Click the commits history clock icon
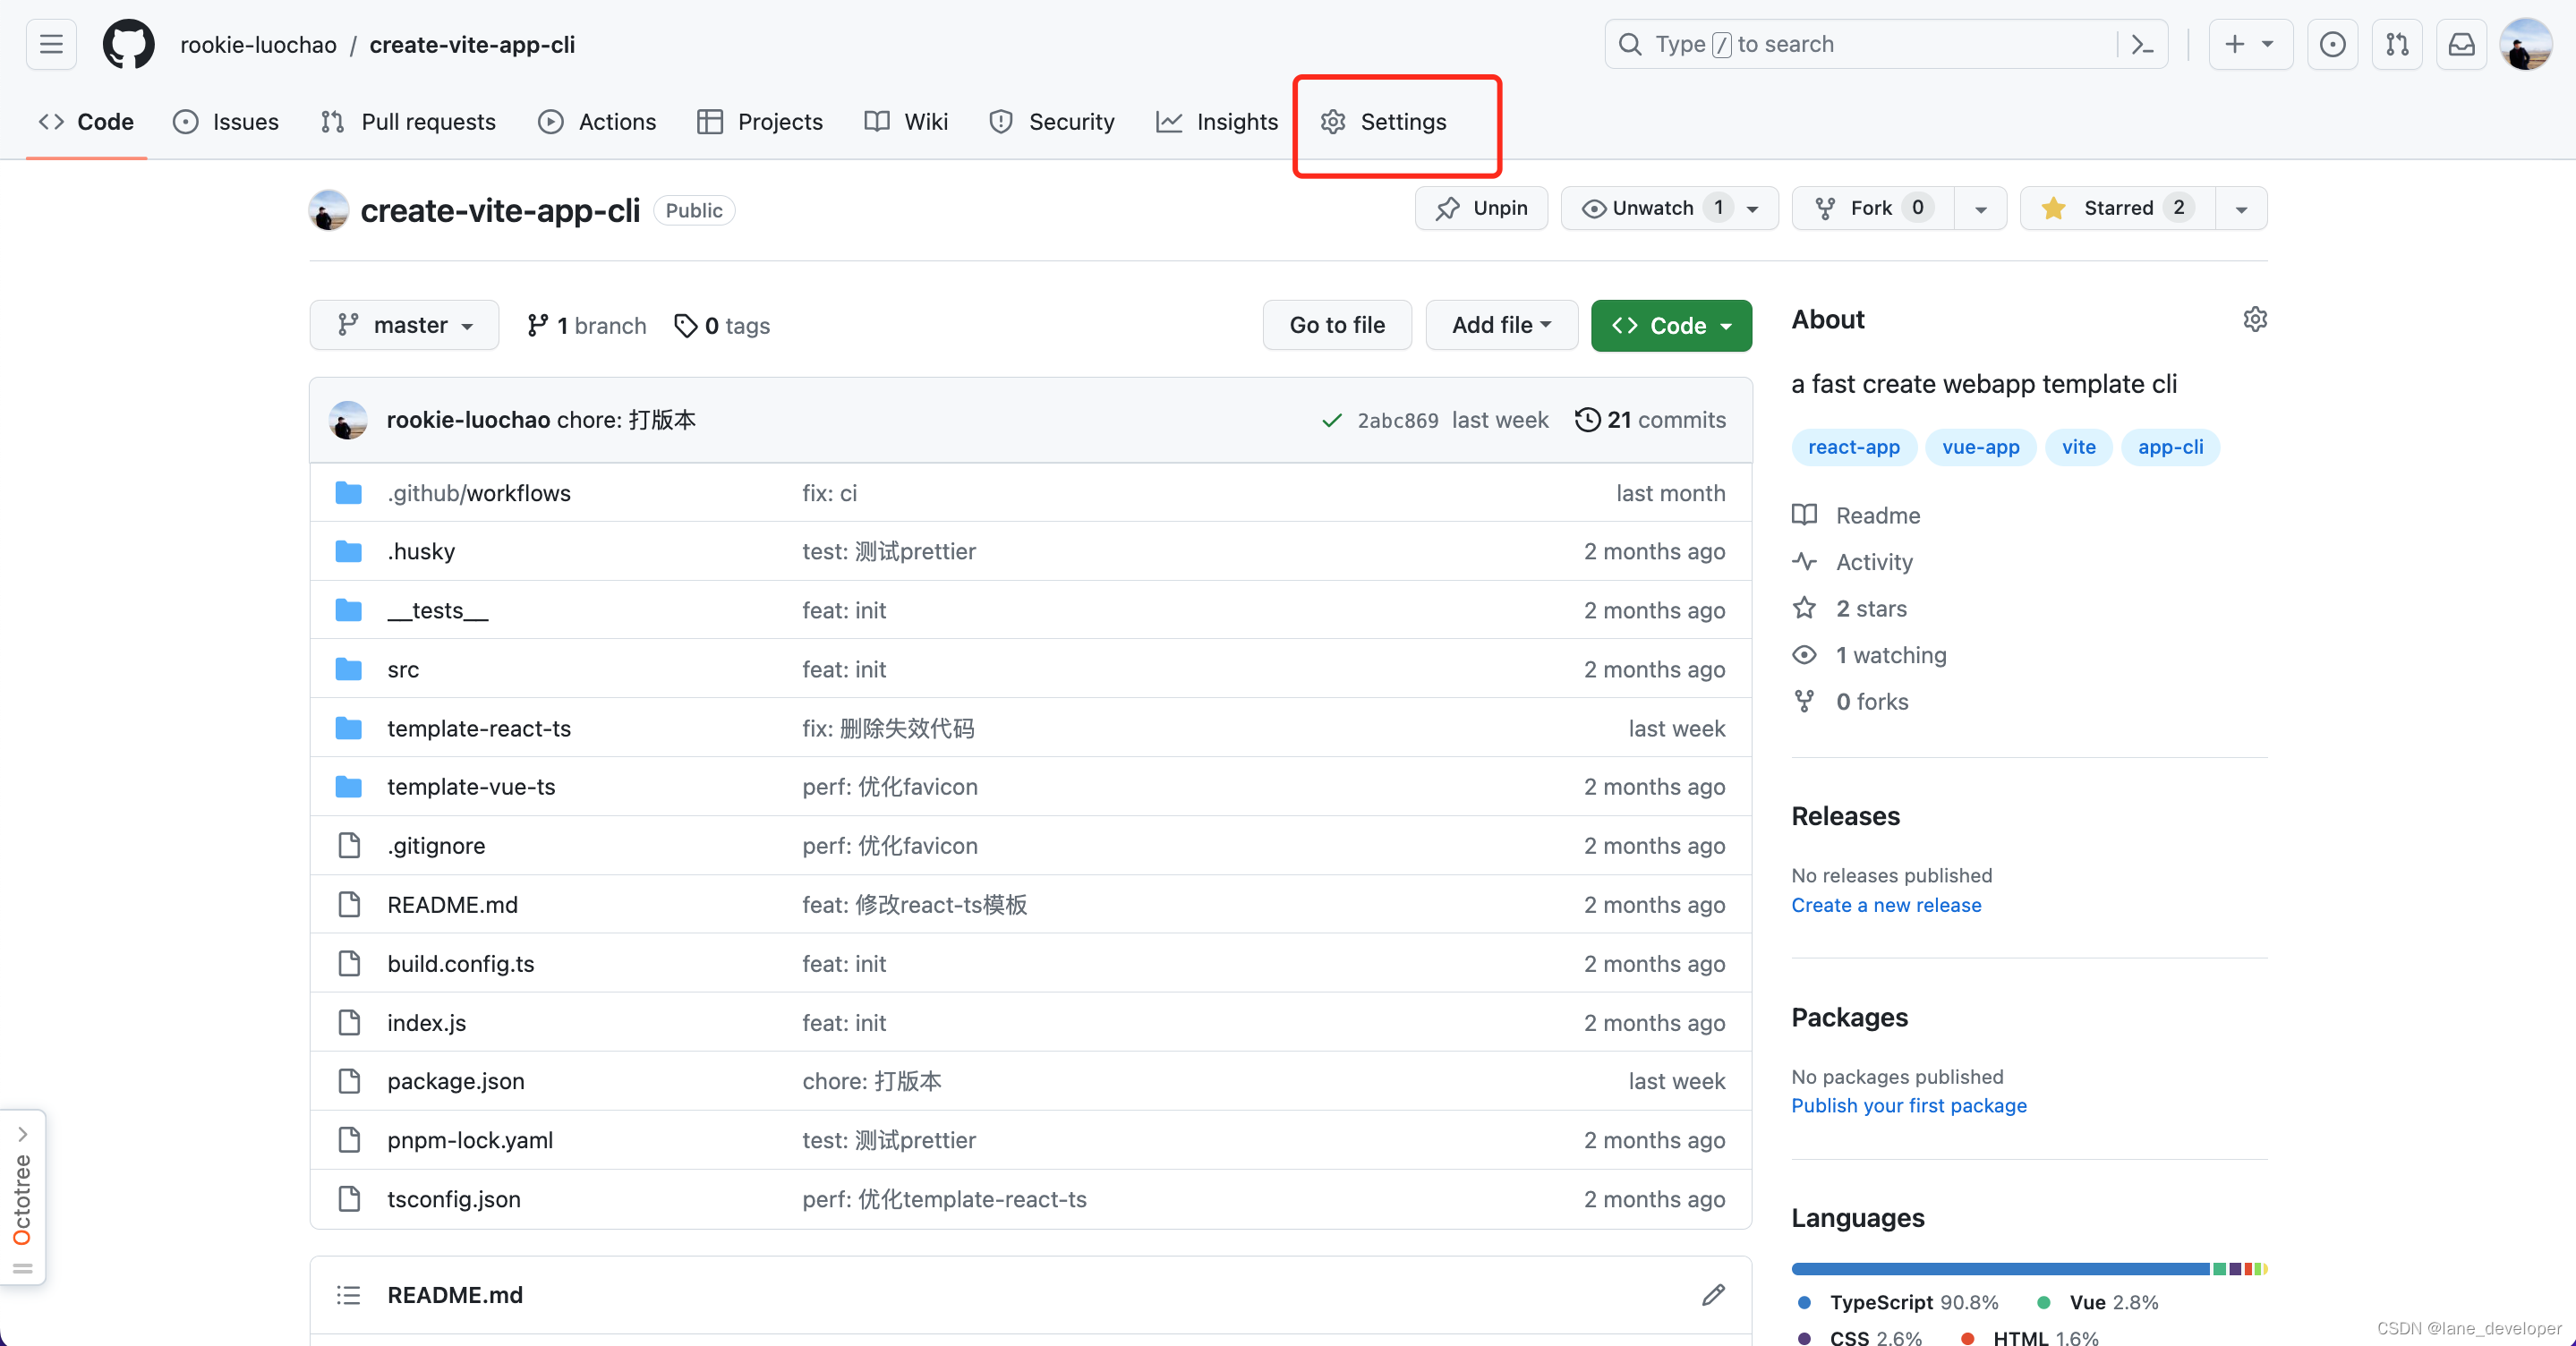Screen dimensions: 2576x1346 pos(1584,419)
